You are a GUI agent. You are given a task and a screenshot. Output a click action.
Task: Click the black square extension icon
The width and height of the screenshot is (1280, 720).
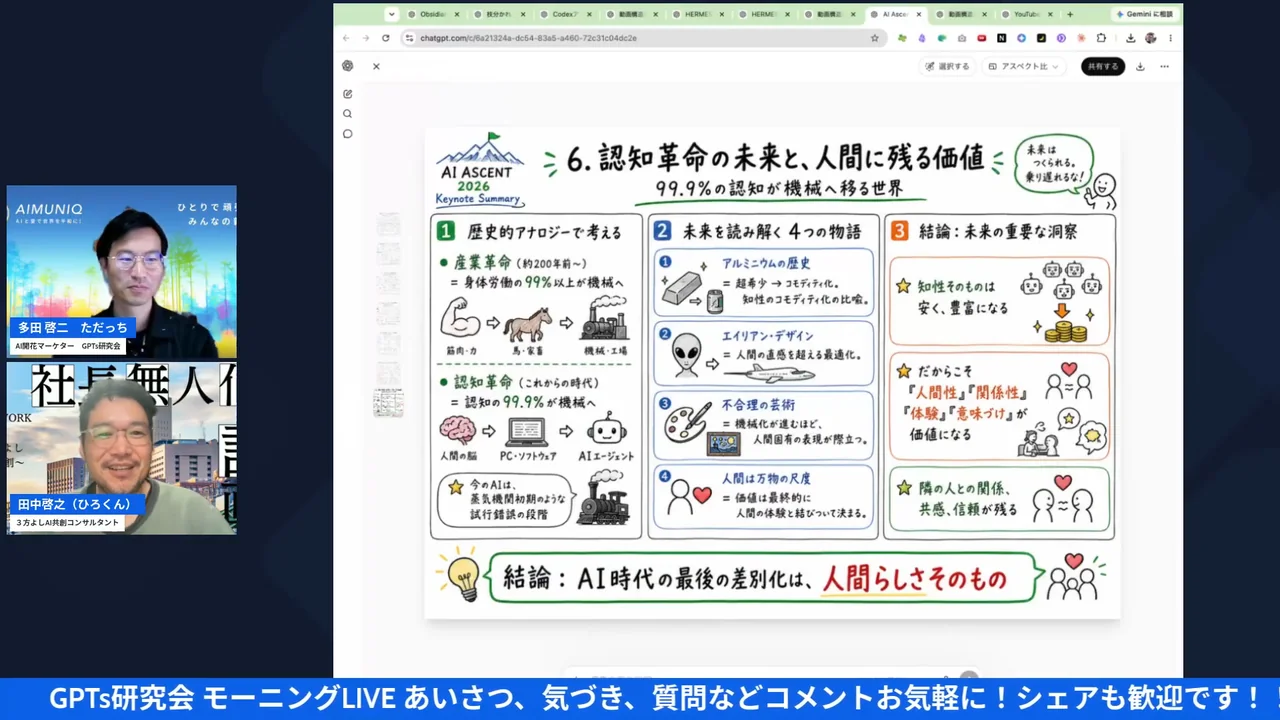[1041, 38]
